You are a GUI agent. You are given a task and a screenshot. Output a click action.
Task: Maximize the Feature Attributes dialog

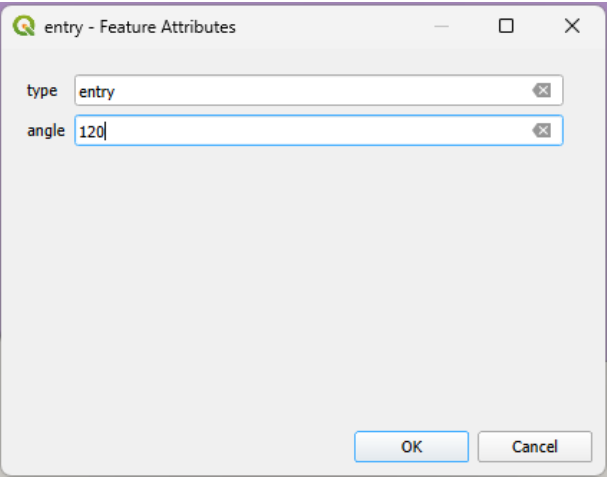point(506,27)
